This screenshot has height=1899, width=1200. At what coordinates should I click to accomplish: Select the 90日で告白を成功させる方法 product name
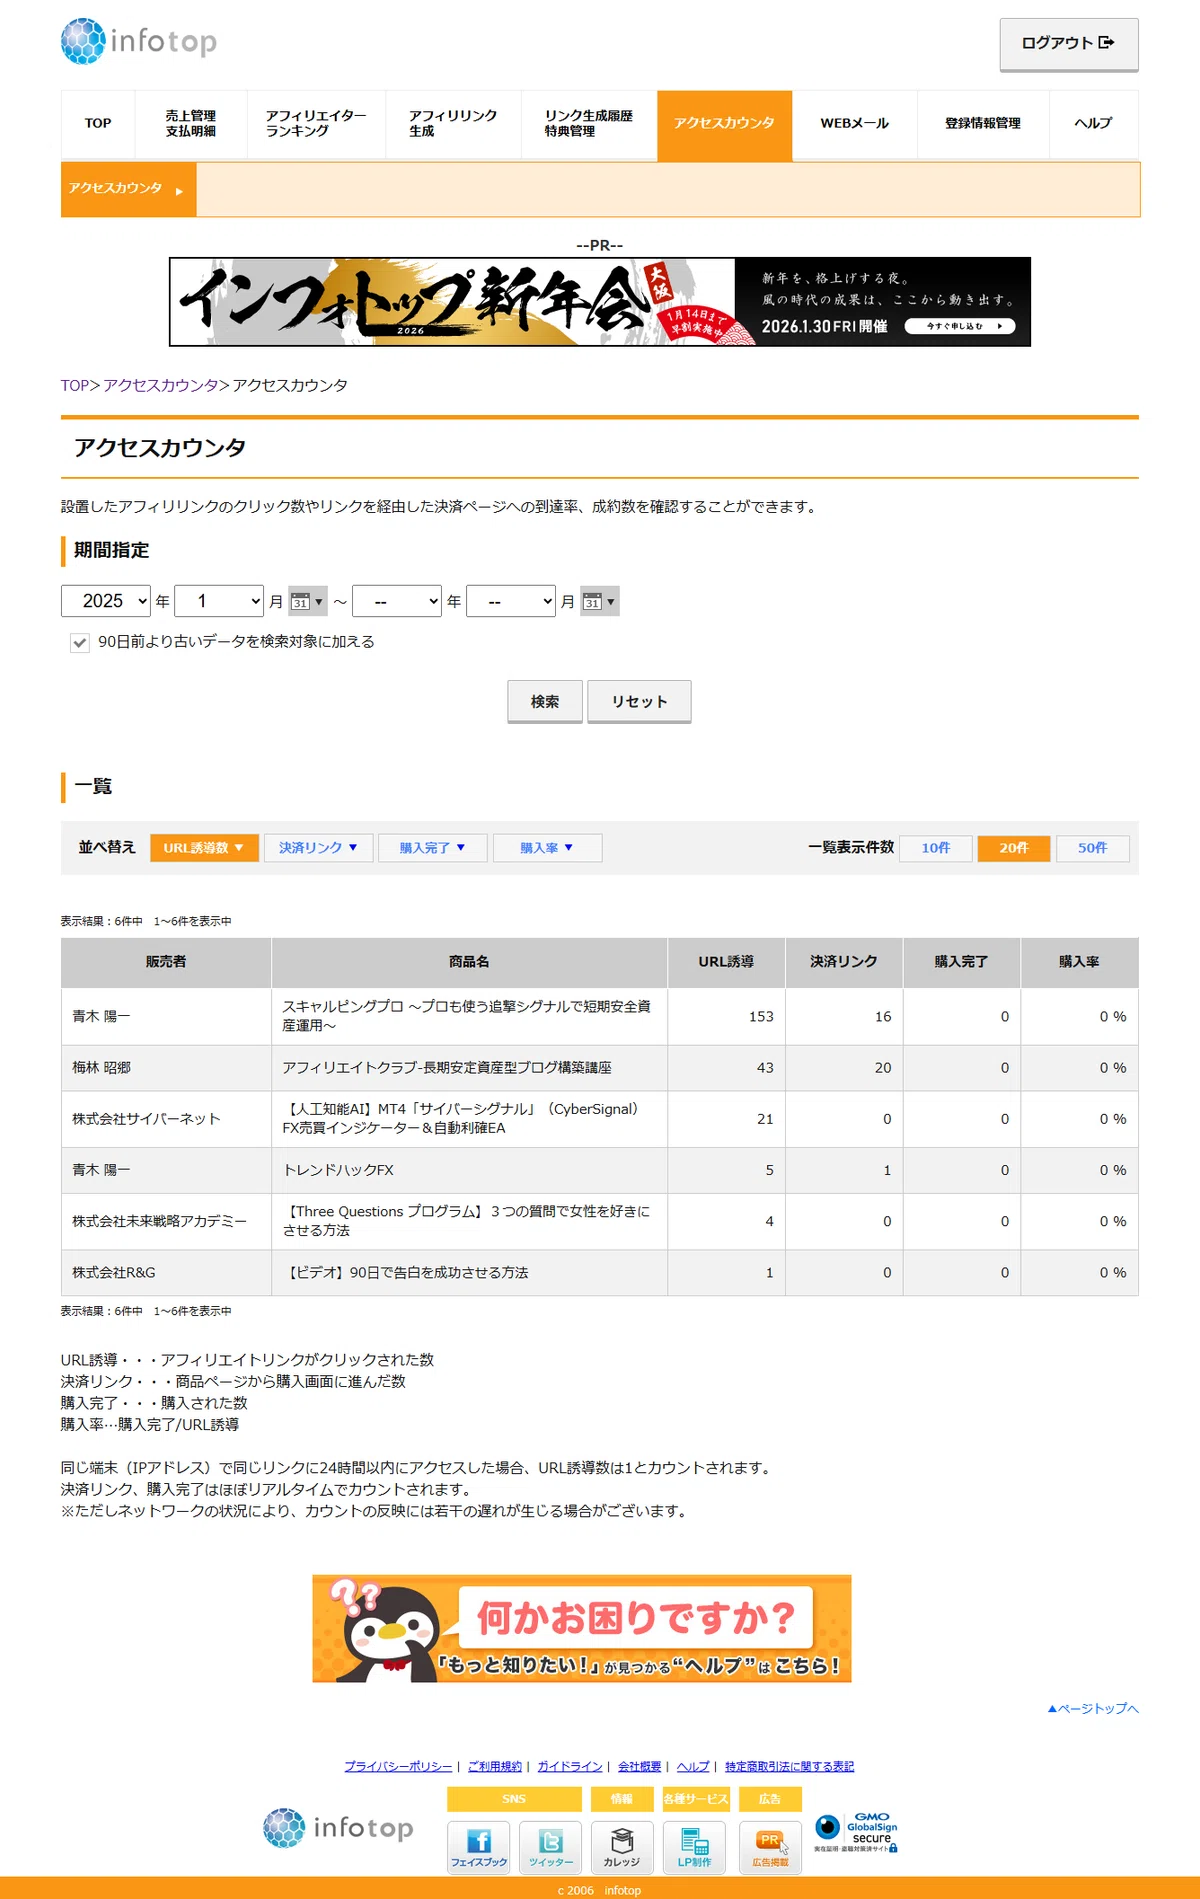[x=406, y=1274]
